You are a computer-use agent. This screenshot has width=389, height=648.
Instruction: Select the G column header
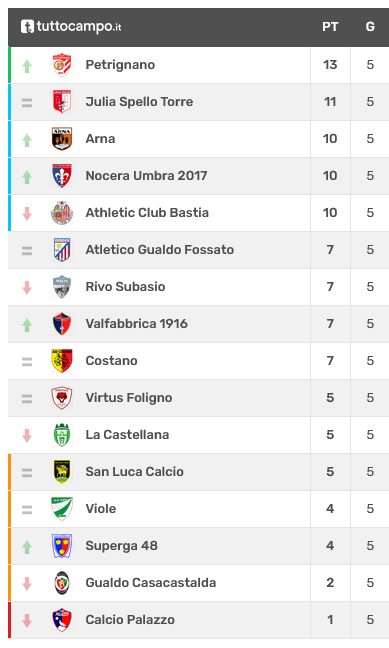pos(370,27)
